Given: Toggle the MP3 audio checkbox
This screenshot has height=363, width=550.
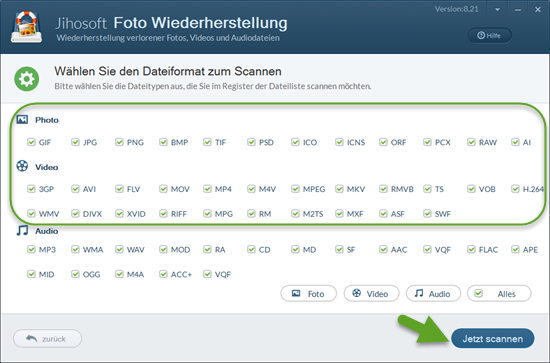Looking at the screenshot, I should click(31, 249).
